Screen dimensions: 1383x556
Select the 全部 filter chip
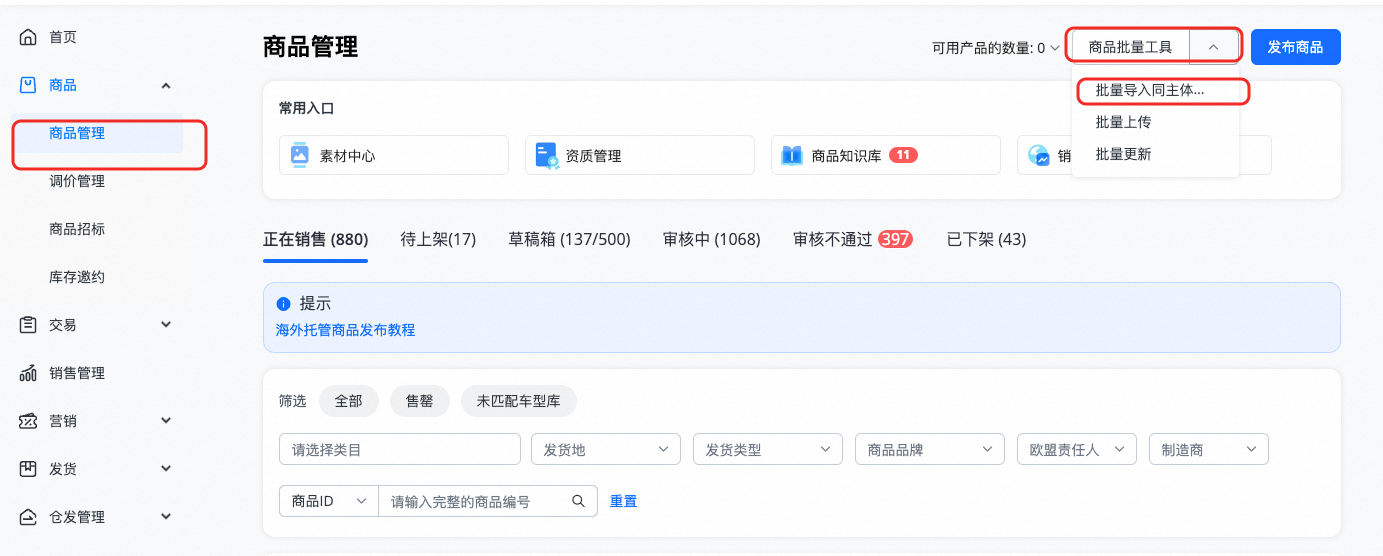[x=348, y=401]
